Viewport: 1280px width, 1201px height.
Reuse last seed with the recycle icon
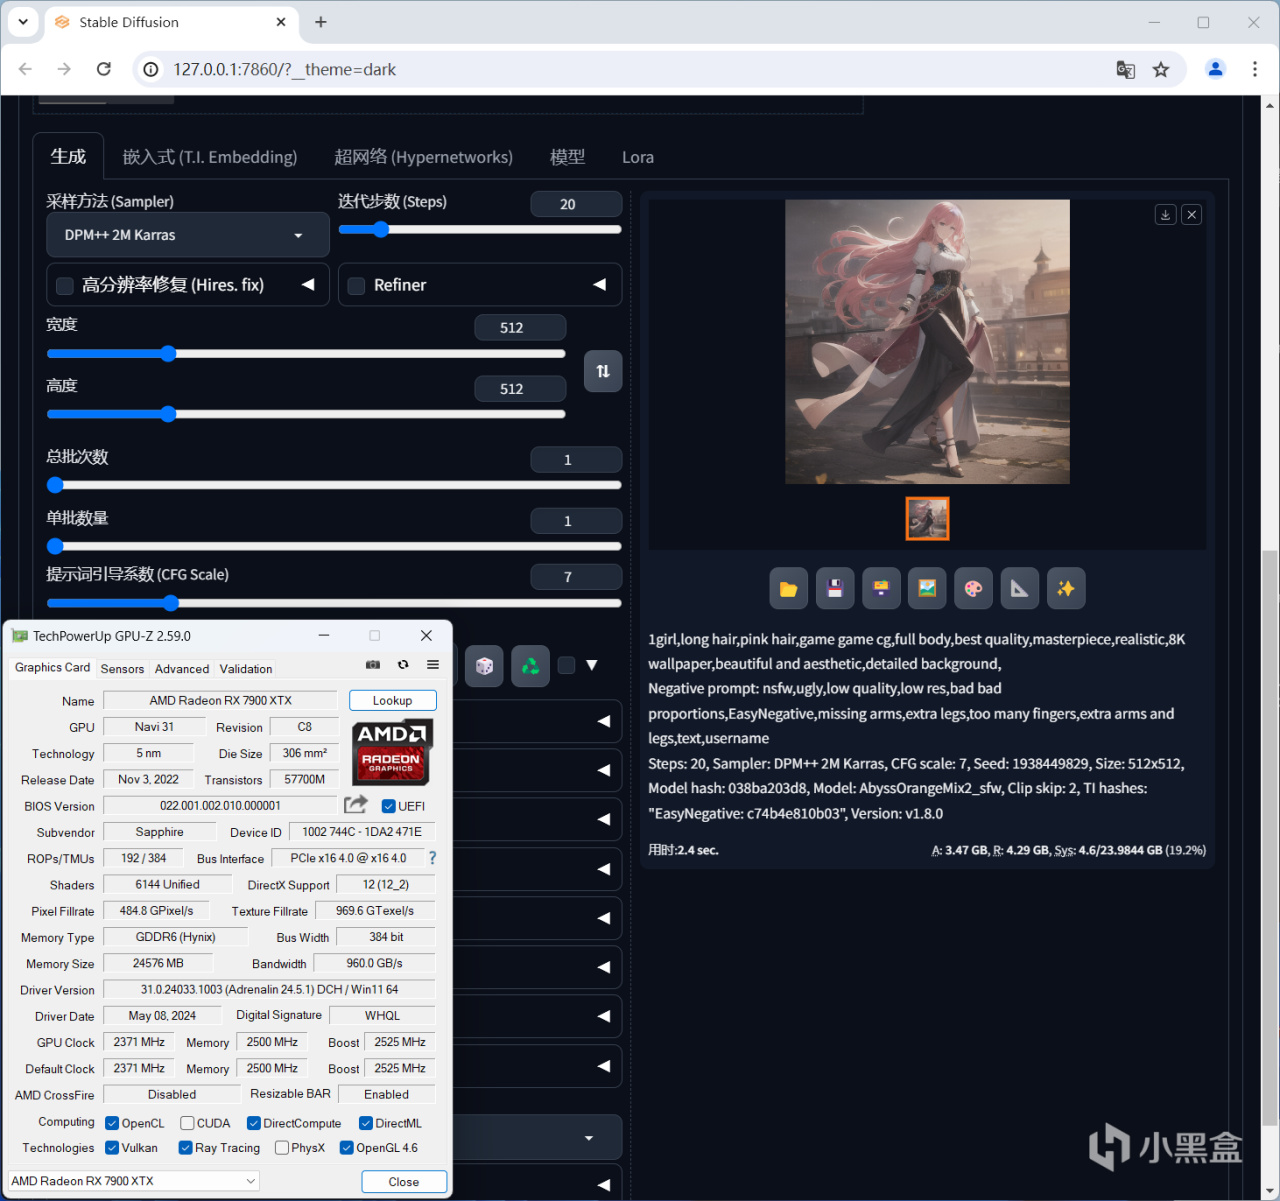[531, 666]
